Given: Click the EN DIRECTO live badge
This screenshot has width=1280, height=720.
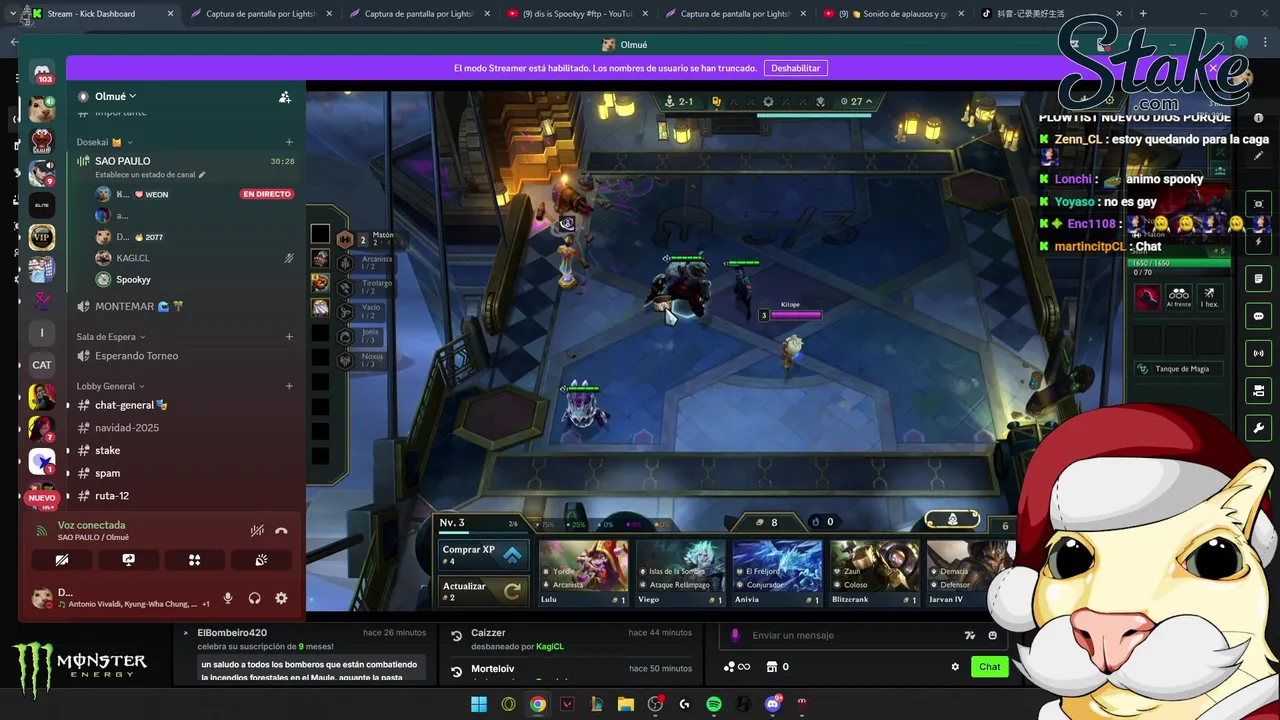Looking at the screenshot, I should click(x=267, y=194).
